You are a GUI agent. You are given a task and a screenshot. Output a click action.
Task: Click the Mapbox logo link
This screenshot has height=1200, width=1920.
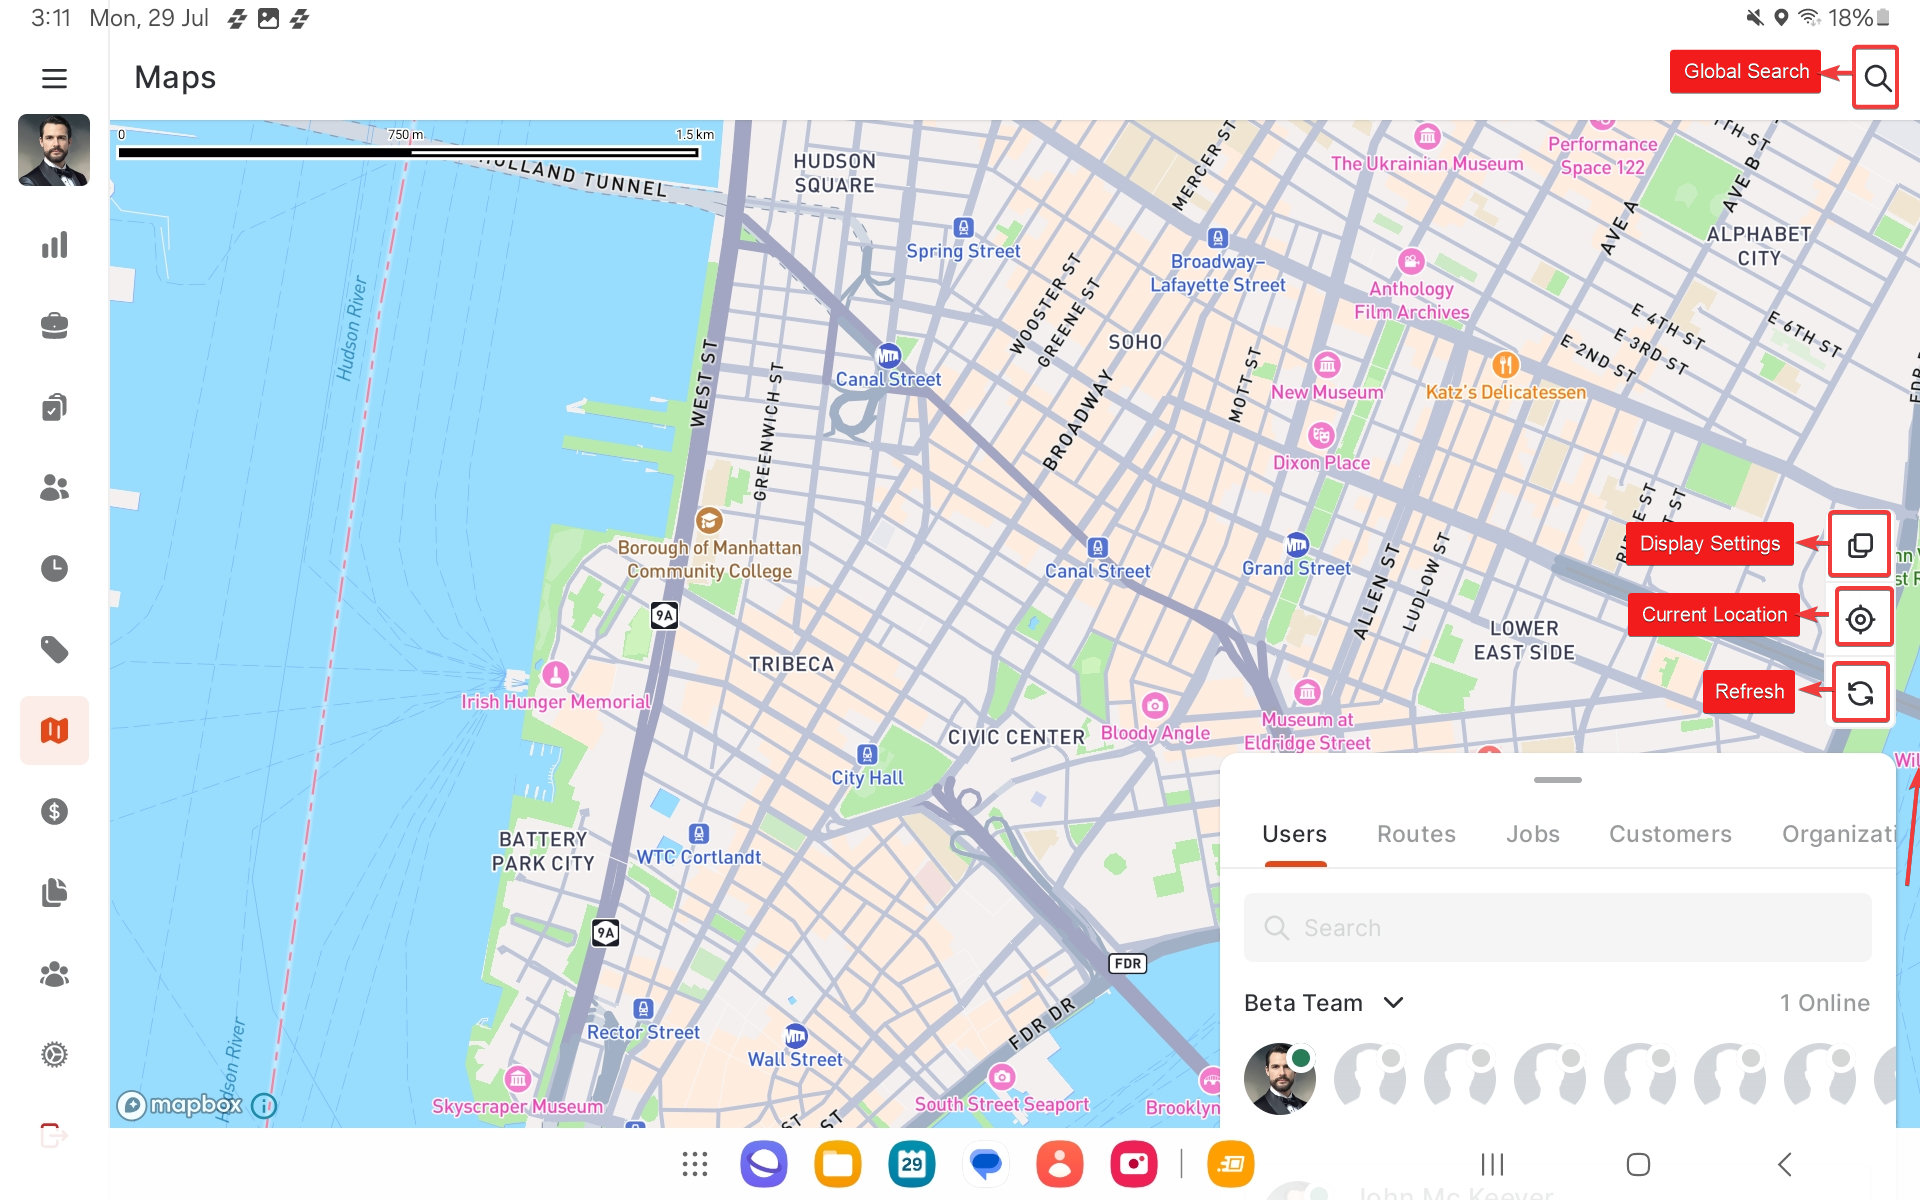[x=181, y=1105]
